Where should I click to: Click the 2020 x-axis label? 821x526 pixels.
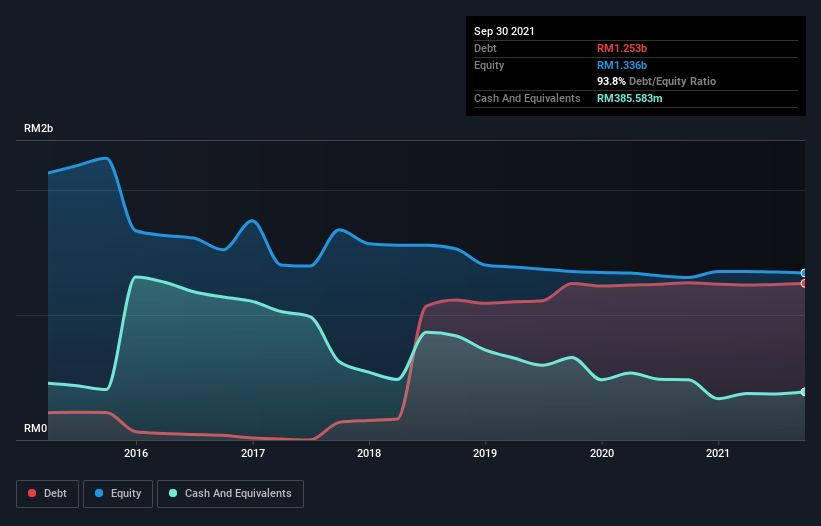(x=602, y=453)
